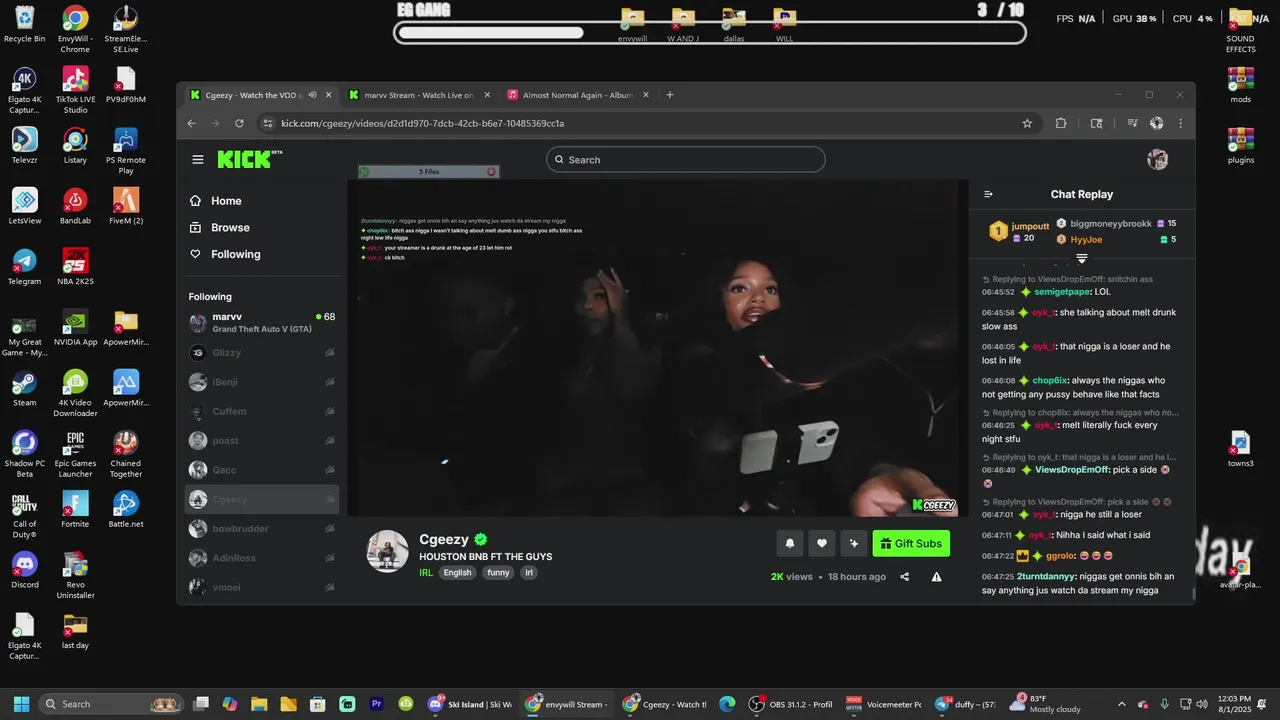Open Epic Games Launcher desktop icon
1280x720 pixels.
pyautogui.click(x=75, y=455)
